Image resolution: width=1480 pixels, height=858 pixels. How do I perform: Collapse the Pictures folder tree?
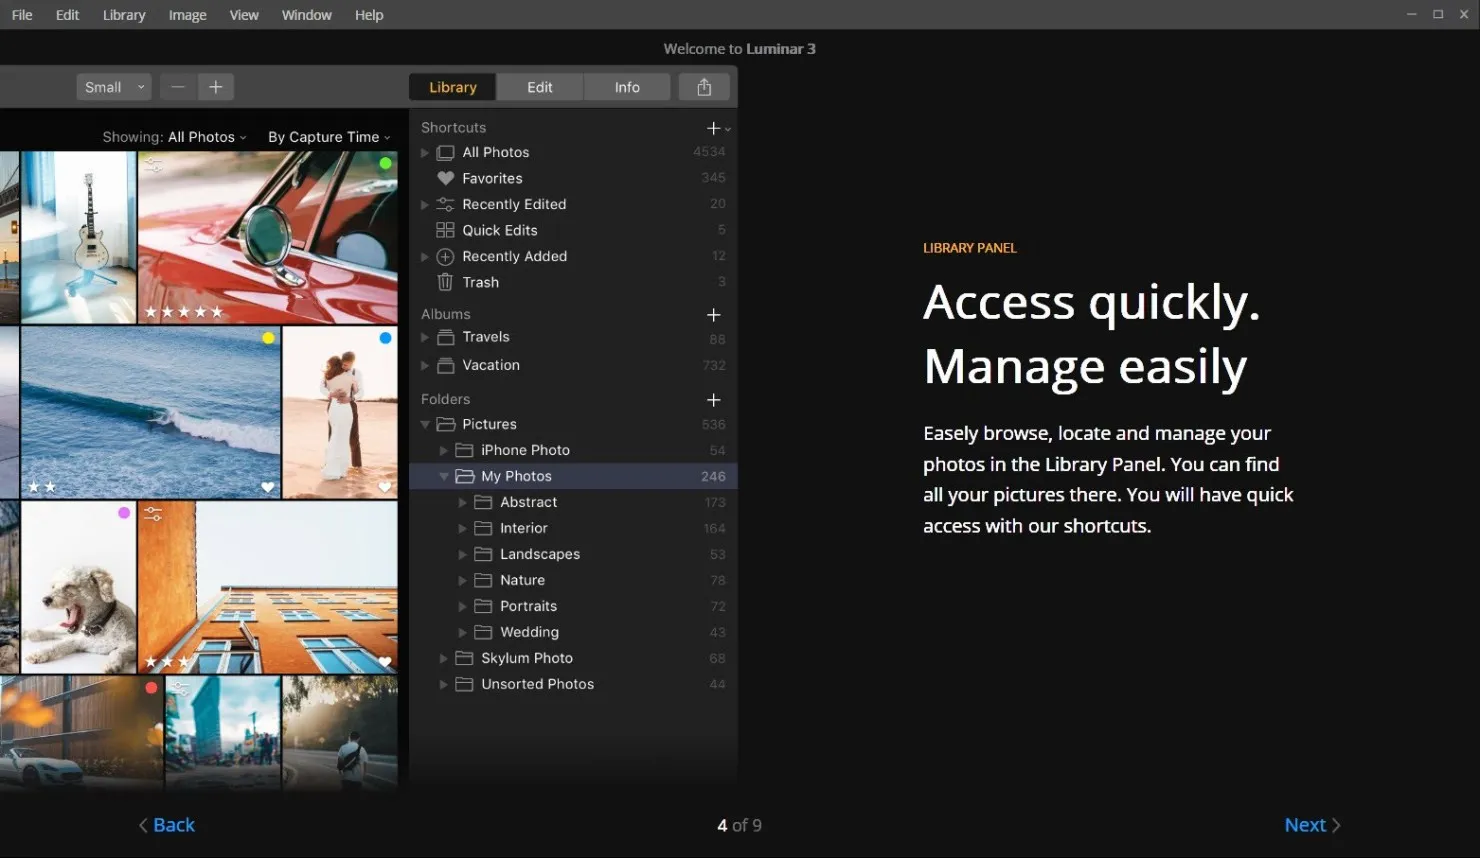pyautogui.click(x=425, y=424)
